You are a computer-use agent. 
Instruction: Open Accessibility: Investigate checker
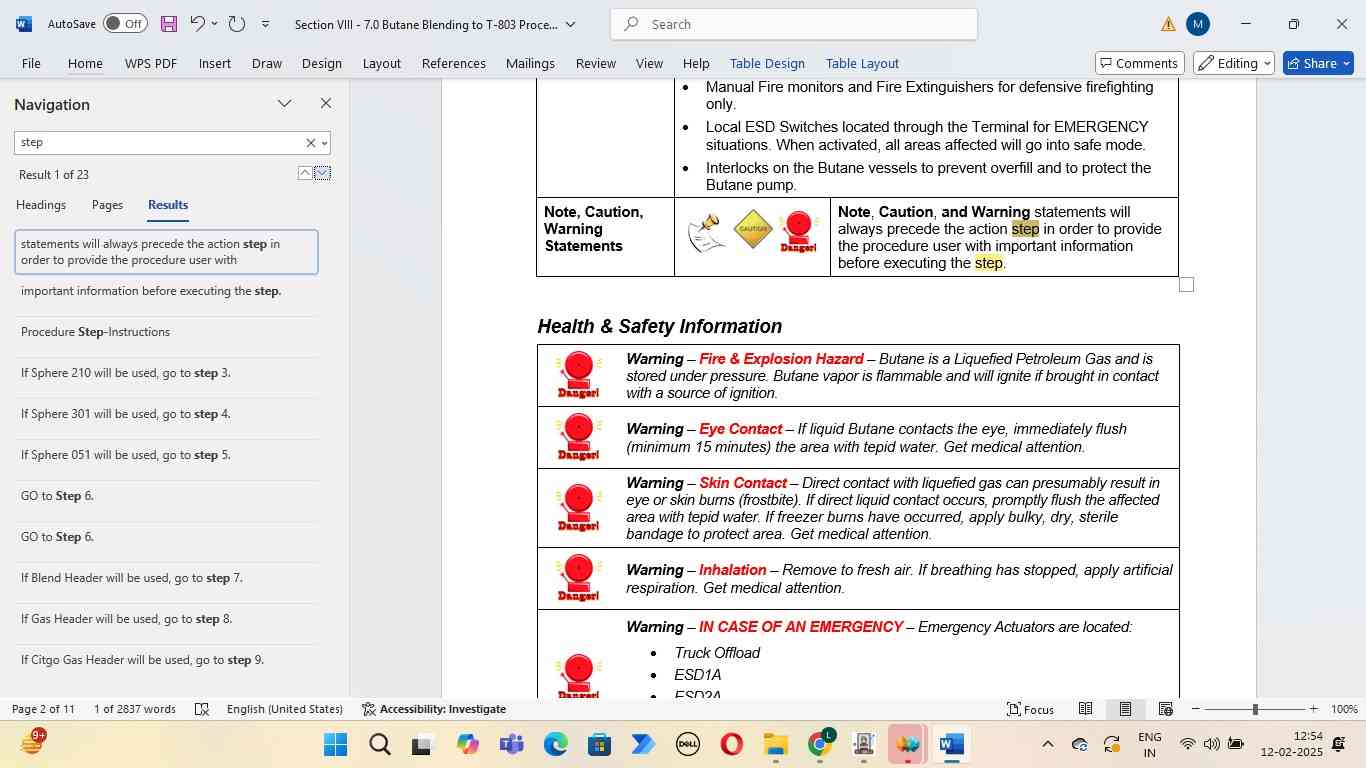tap(433, 709)
